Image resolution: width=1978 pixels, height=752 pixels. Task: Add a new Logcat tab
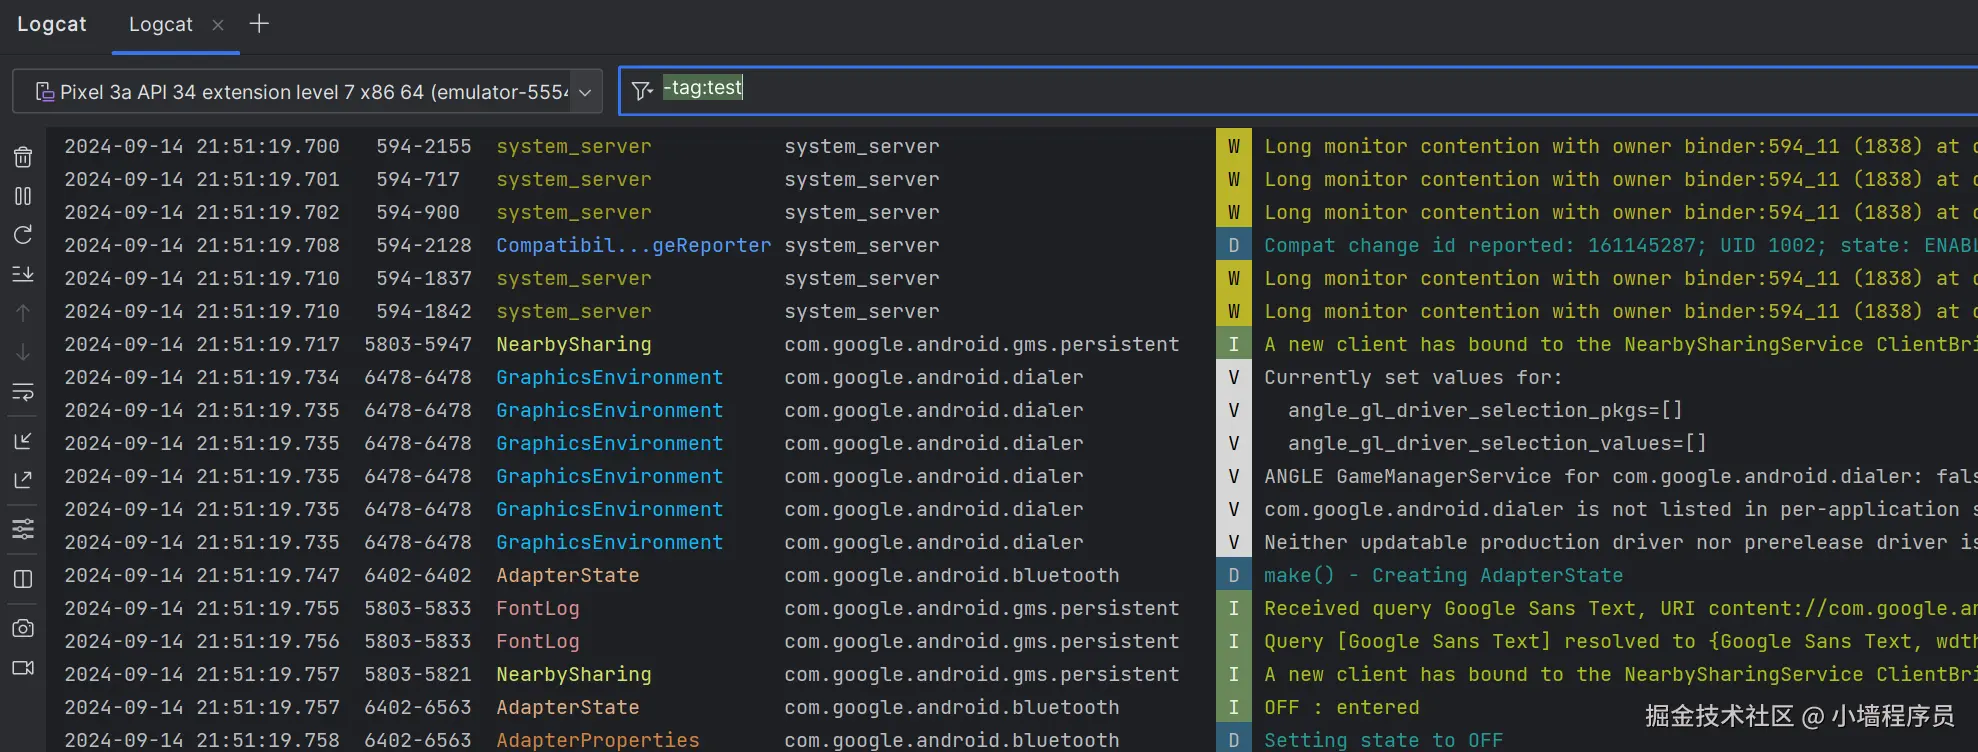pyautogui.click(x=259, y=24)
